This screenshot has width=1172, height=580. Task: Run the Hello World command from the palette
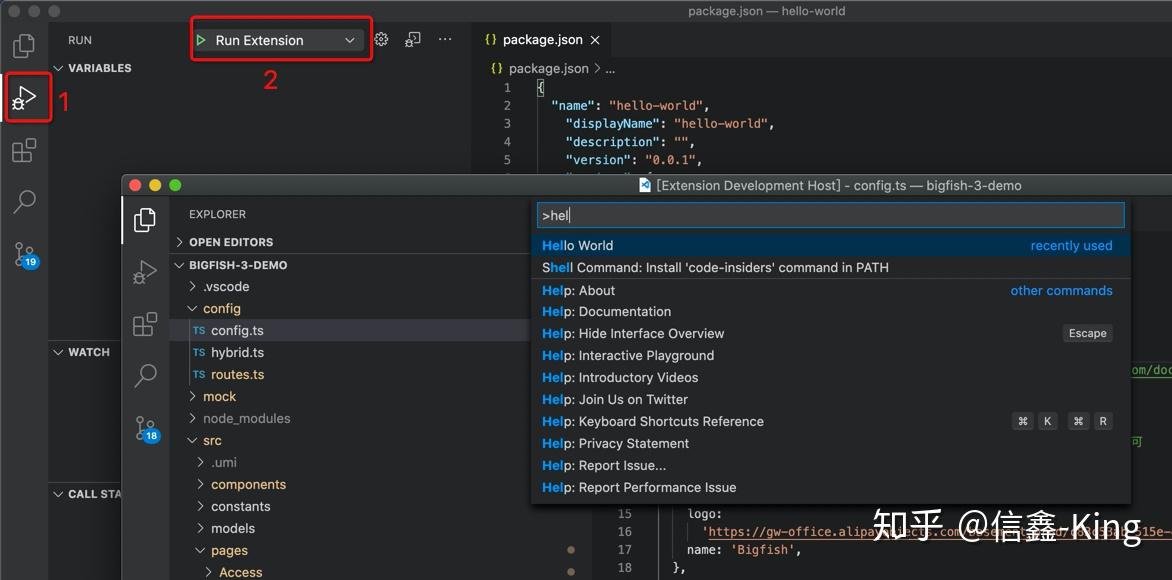(x=577, y=245)
